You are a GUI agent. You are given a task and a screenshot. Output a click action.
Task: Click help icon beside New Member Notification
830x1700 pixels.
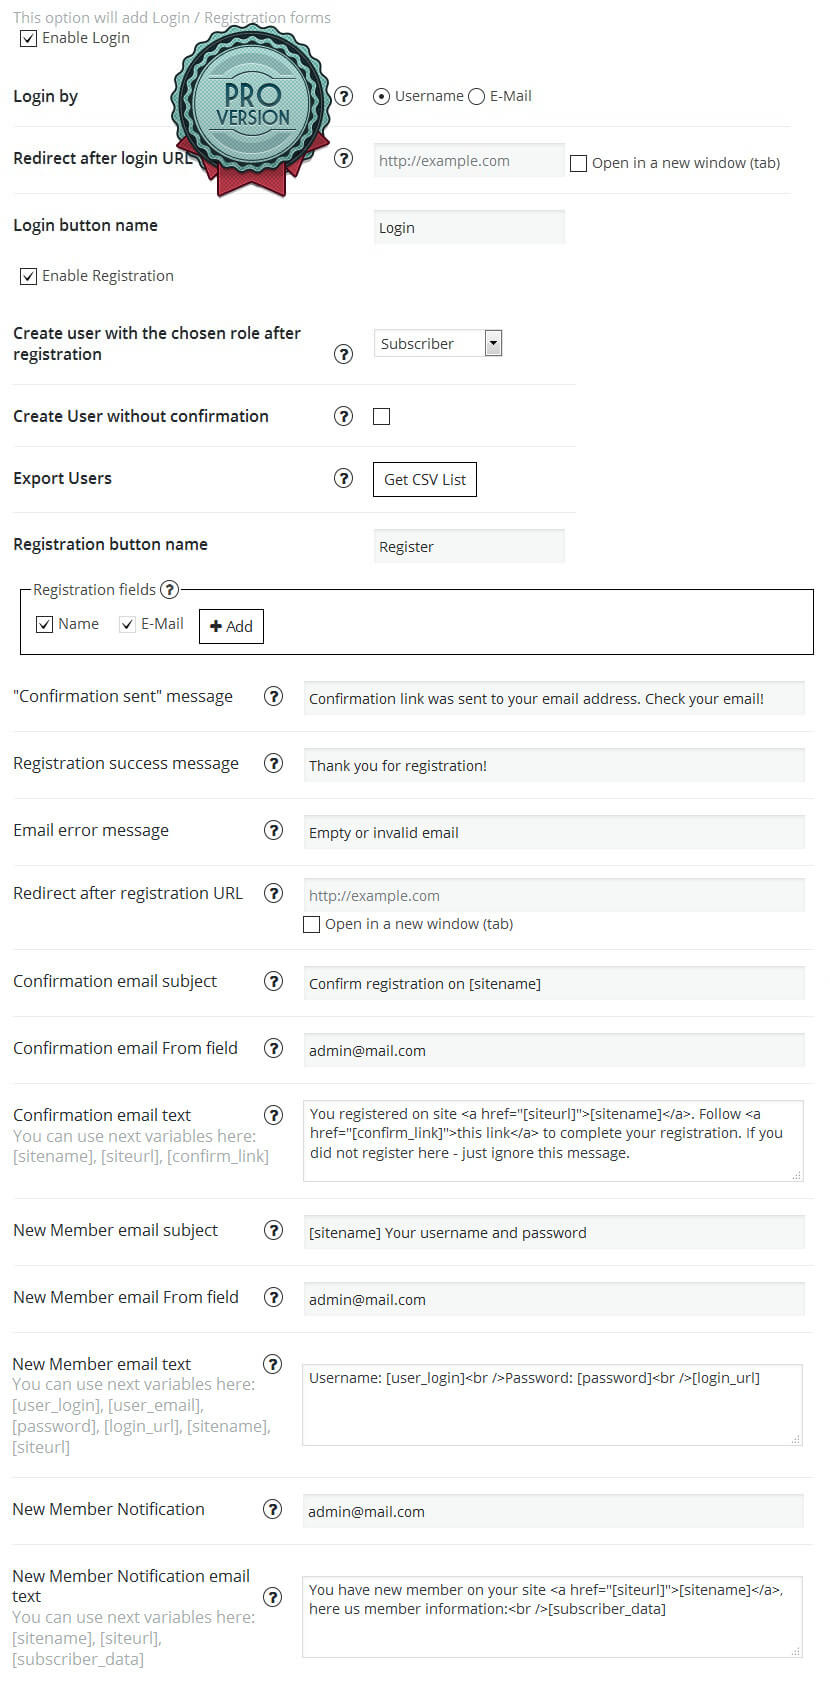point(272,1509)
